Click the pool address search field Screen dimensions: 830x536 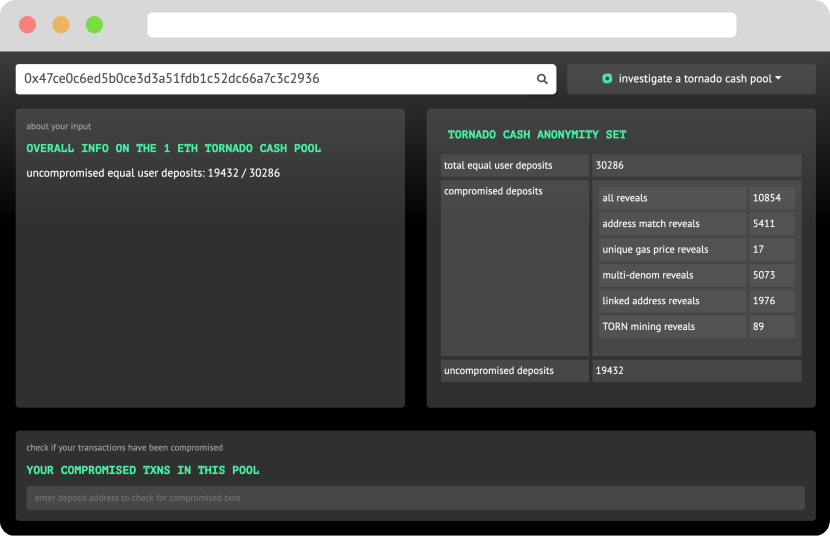[x=286, y=79]
